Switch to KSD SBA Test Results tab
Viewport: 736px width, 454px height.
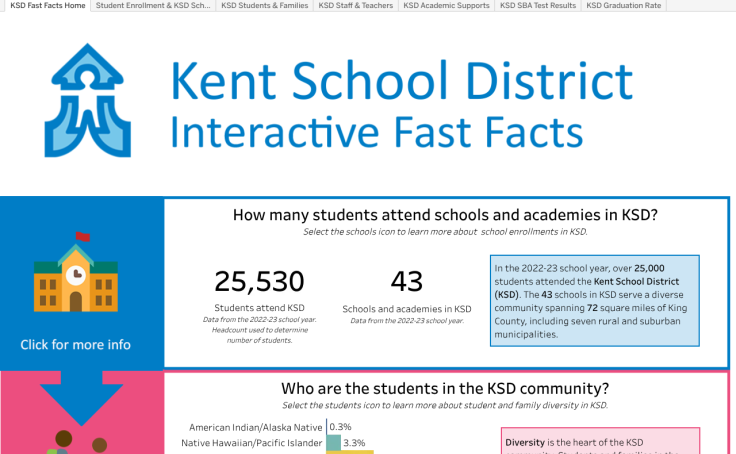(538, 6)
